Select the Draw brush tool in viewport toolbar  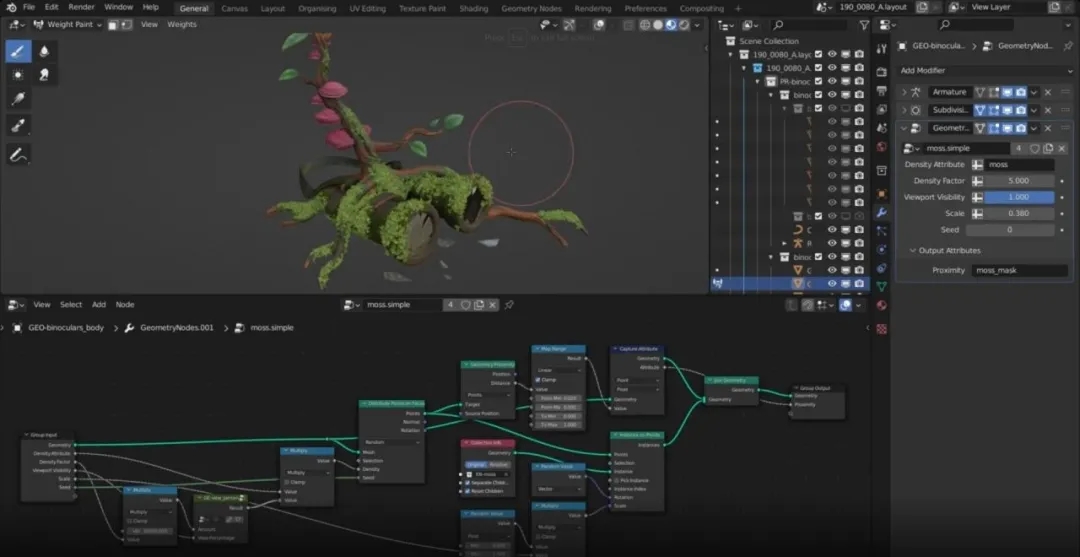(x=19, y=51)
